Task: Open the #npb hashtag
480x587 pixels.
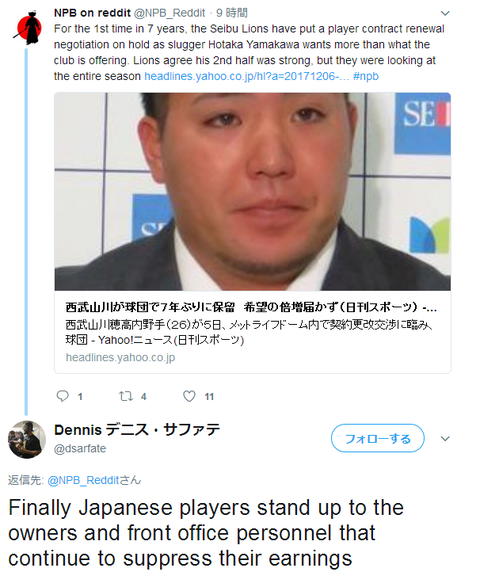Action: click(366, 76)
